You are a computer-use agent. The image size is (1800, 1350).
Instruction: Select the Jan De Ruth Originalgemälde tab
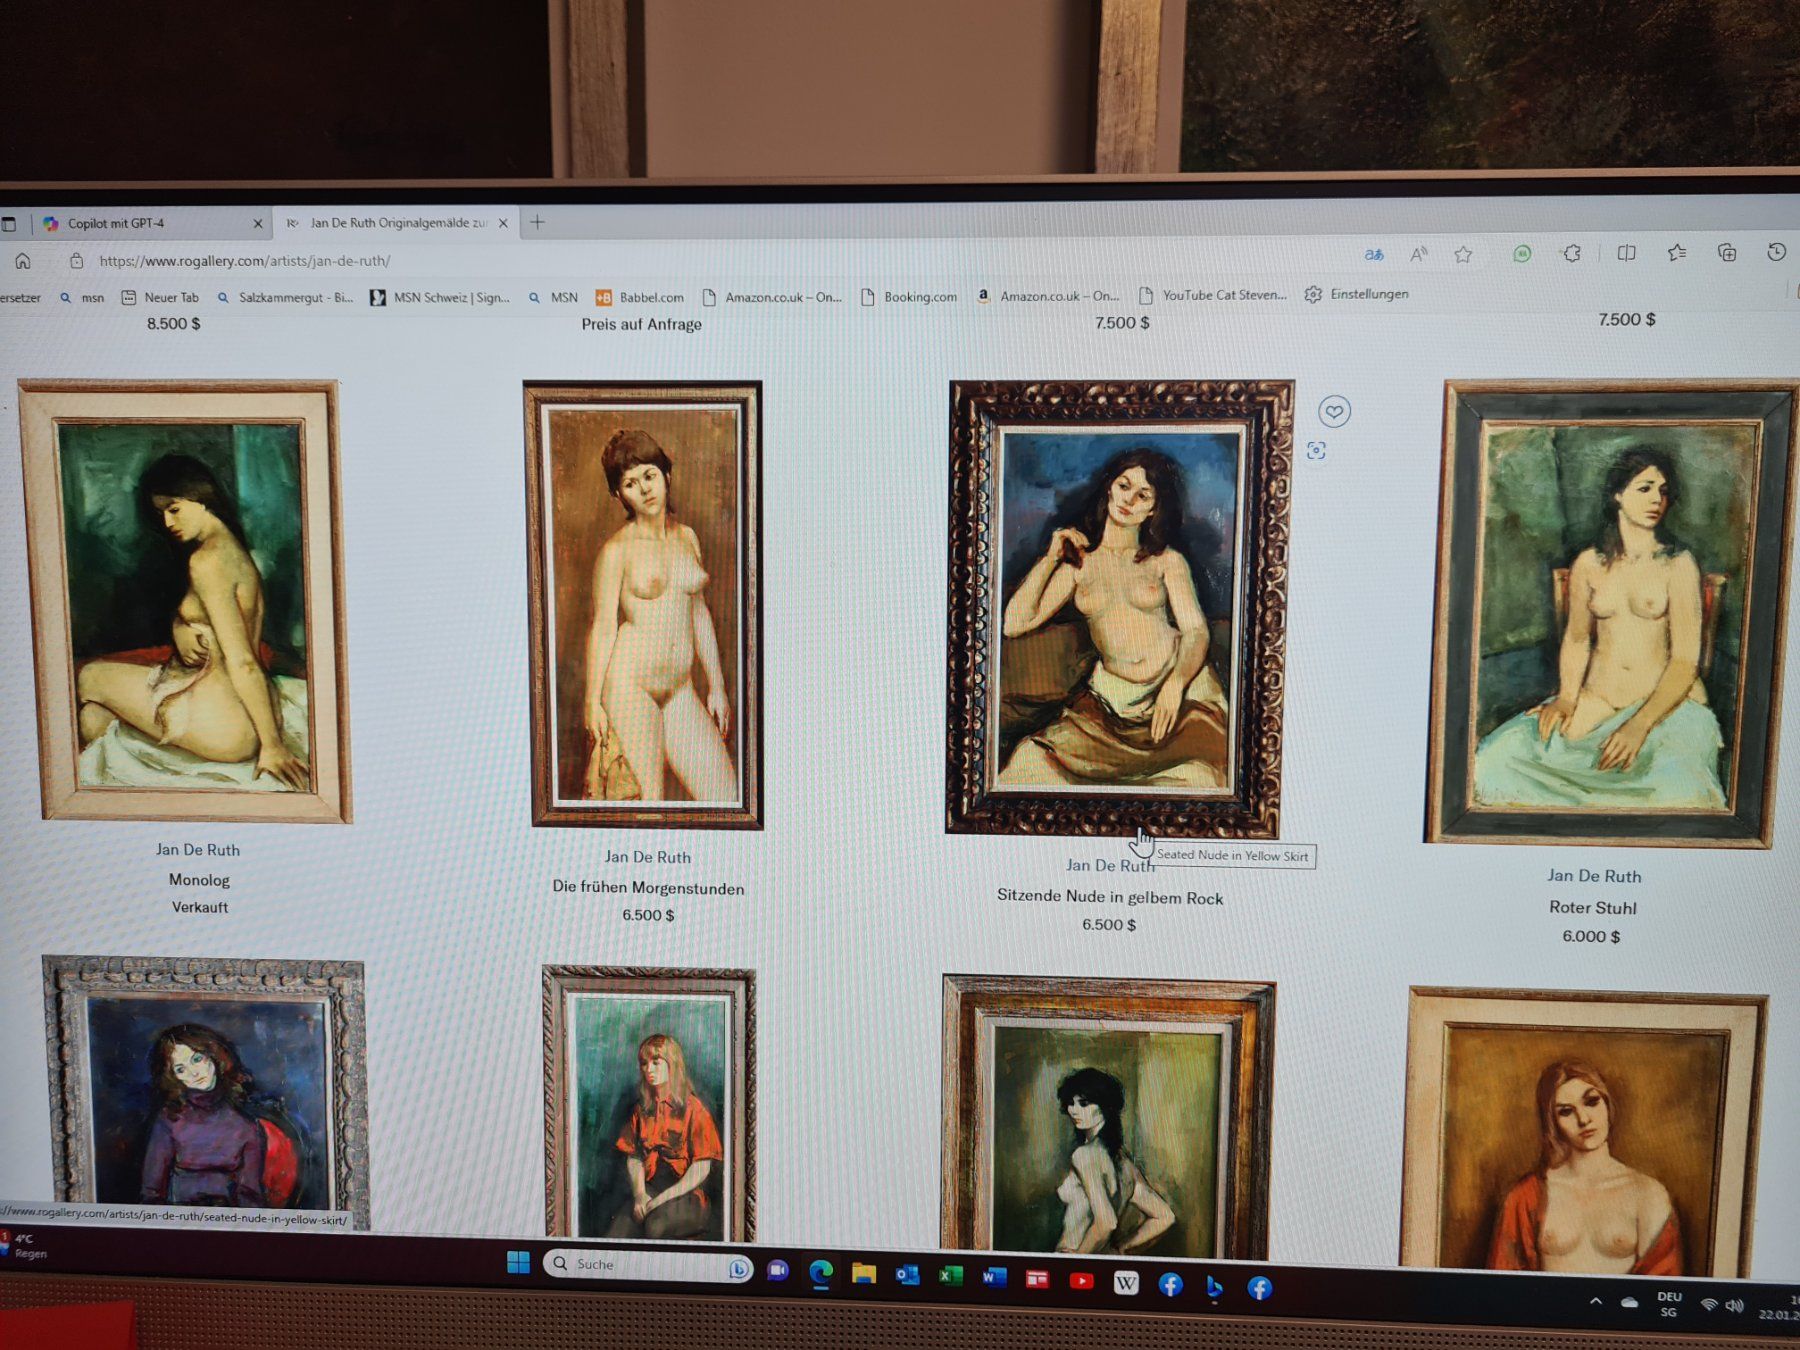[397, 223]
